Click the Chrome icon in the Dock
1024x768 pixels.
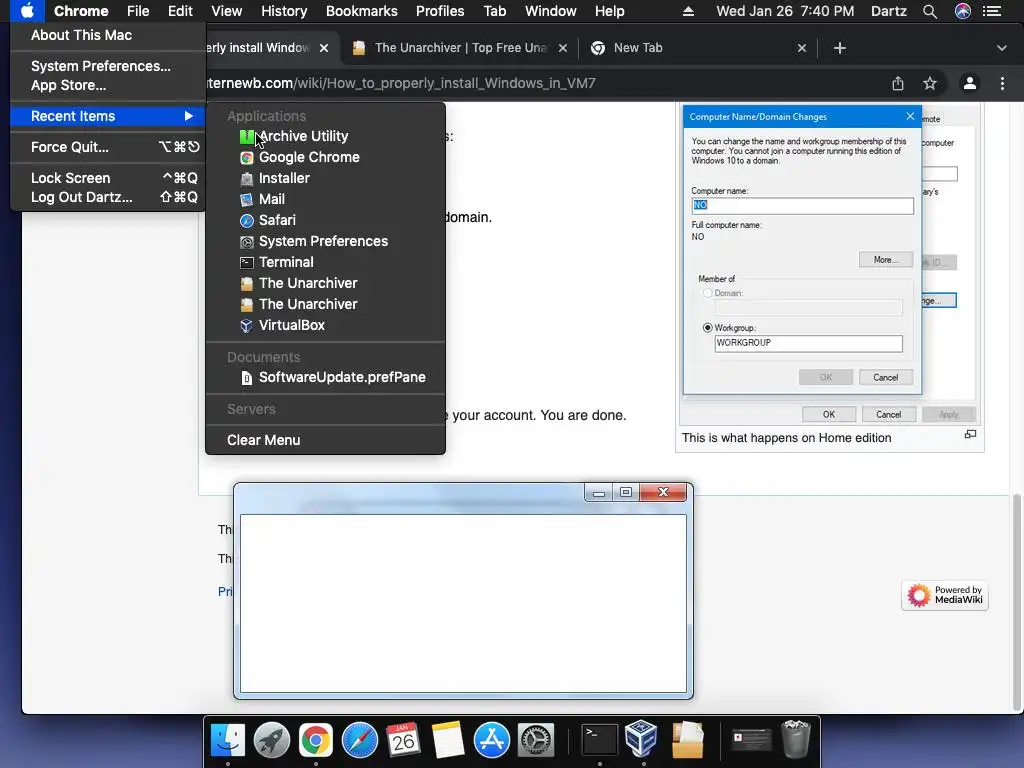click(315, 740)
